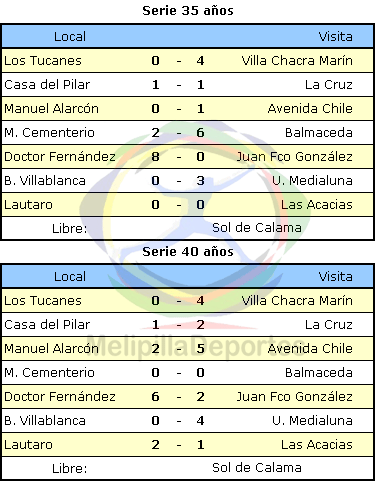375x481 pixels.
Task: Click the Serie 40 años heading
Action: [188, 251]
